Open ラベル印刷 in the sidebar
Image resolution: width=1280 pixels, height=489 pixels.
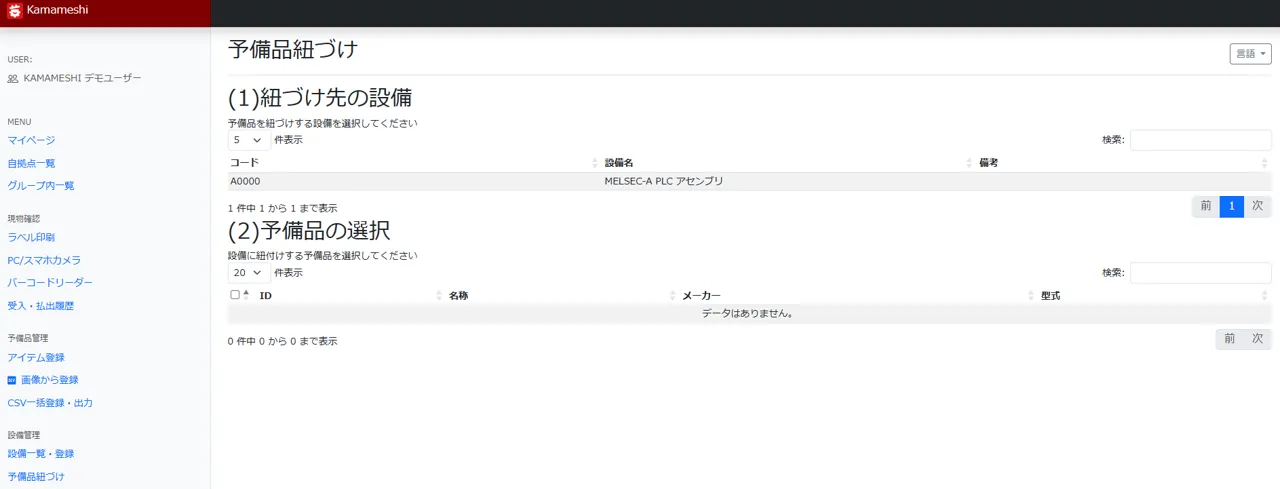31,237
